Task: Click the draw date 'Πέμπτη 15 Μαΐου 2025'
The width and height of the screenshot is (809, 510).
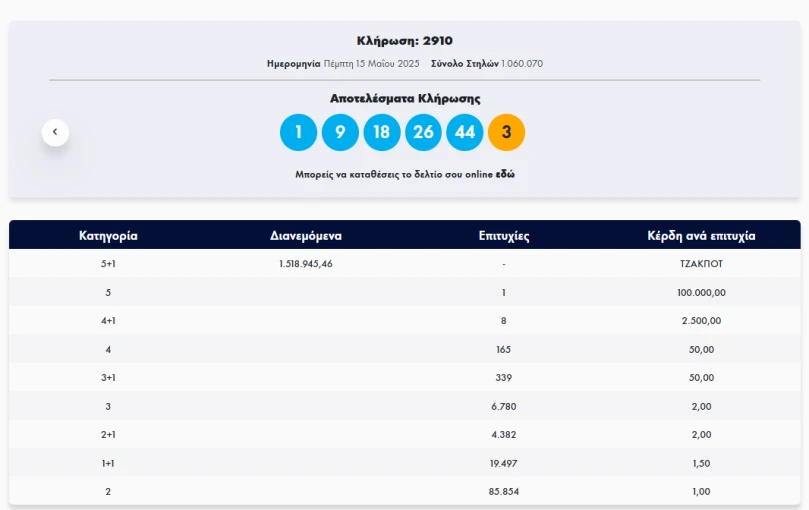Action: [x=371, y=63]
